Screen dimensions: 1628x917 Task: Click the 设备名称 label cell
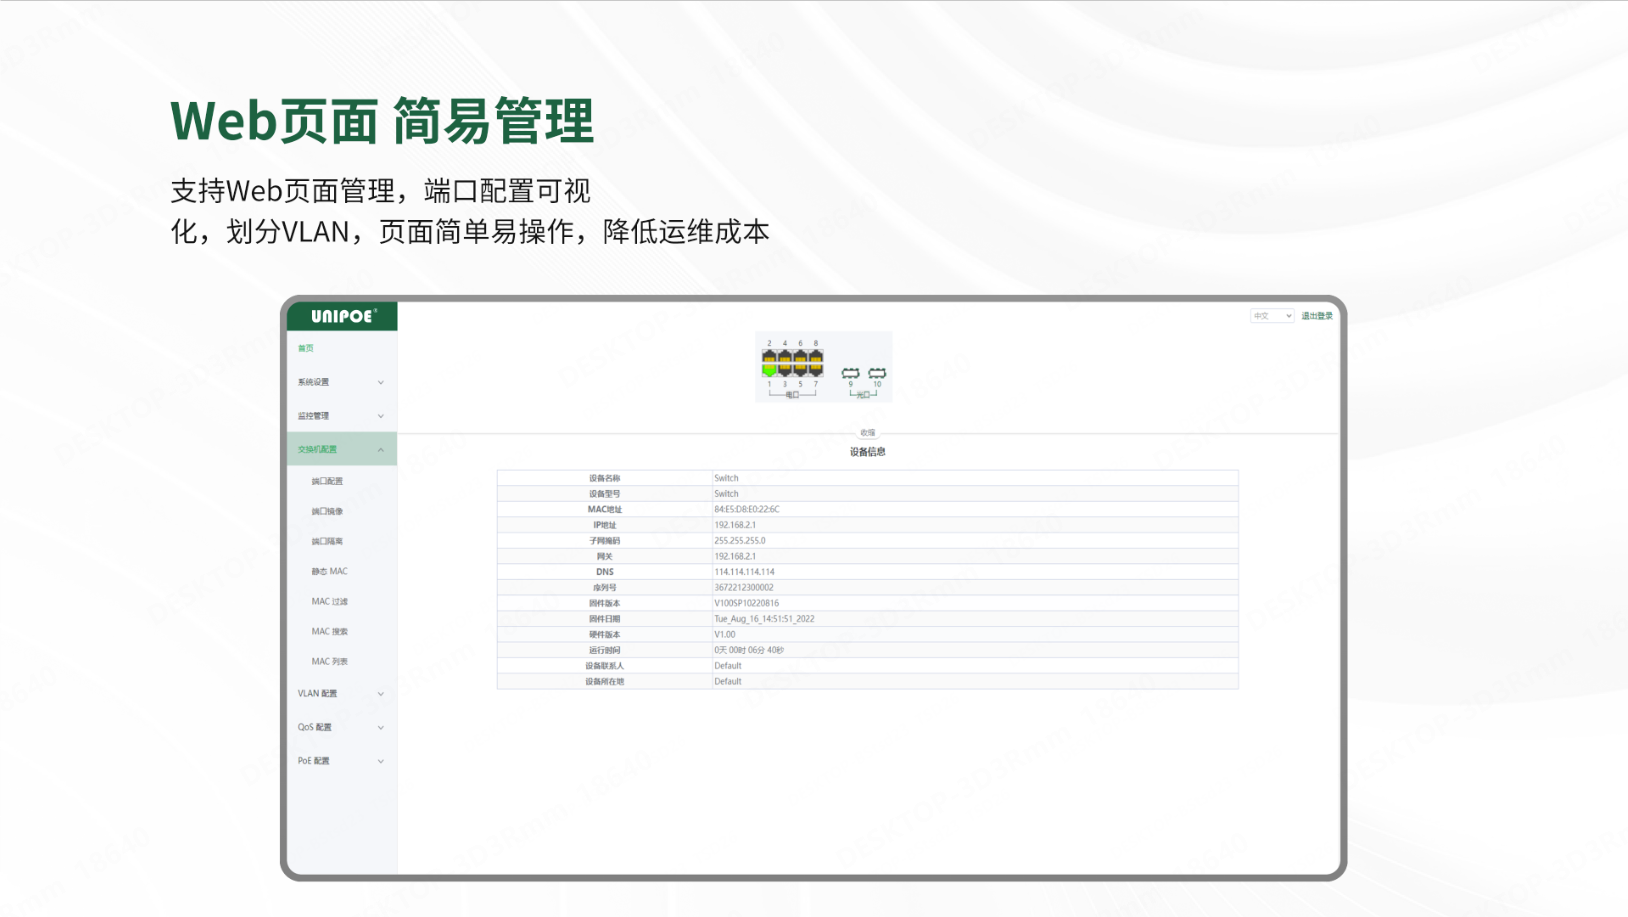pos(605,478)
